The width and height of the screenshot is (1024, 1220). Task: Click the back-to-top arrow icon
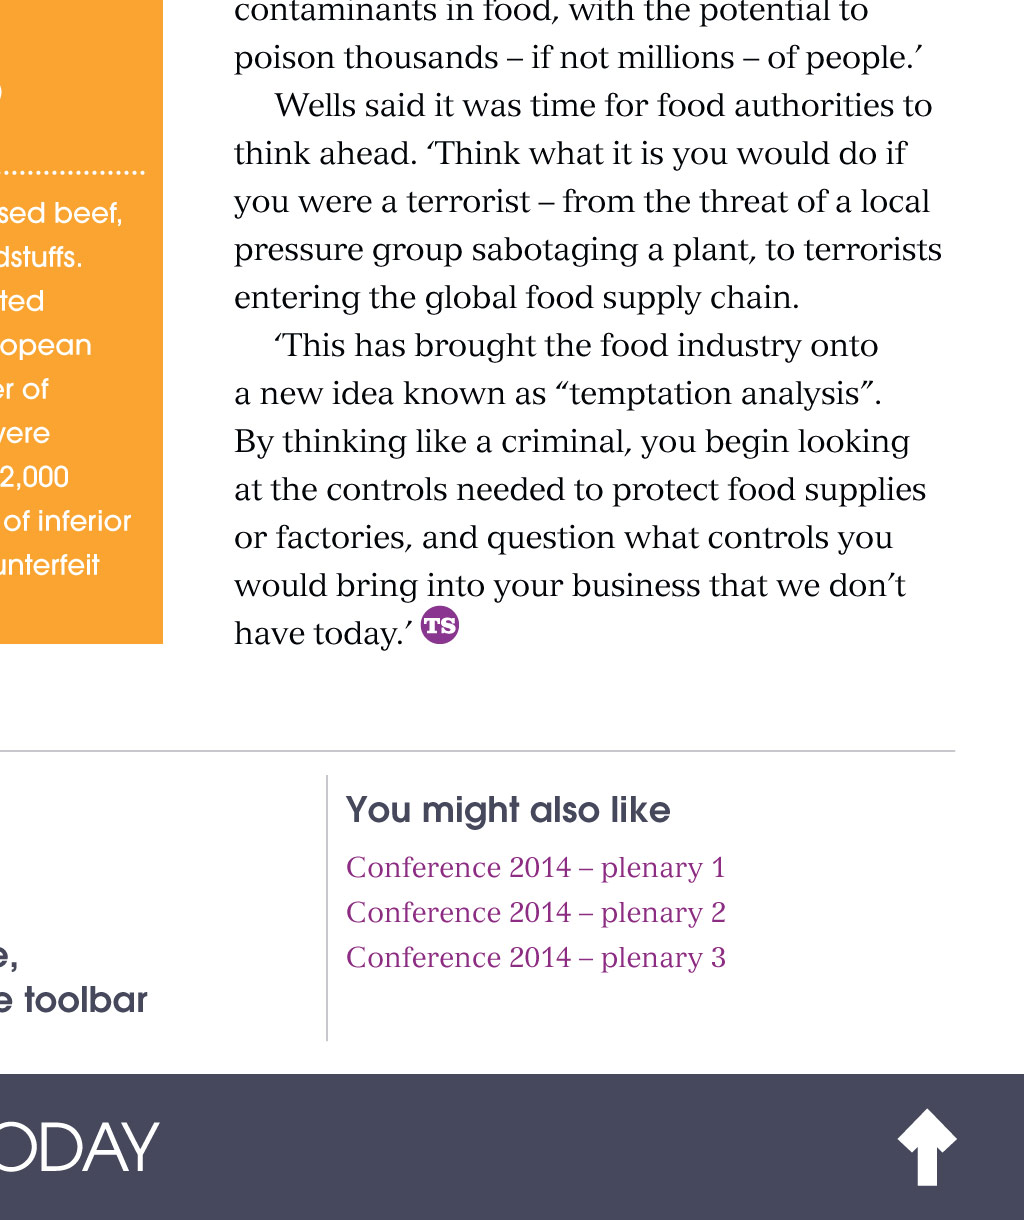[x=927, y=1146]
